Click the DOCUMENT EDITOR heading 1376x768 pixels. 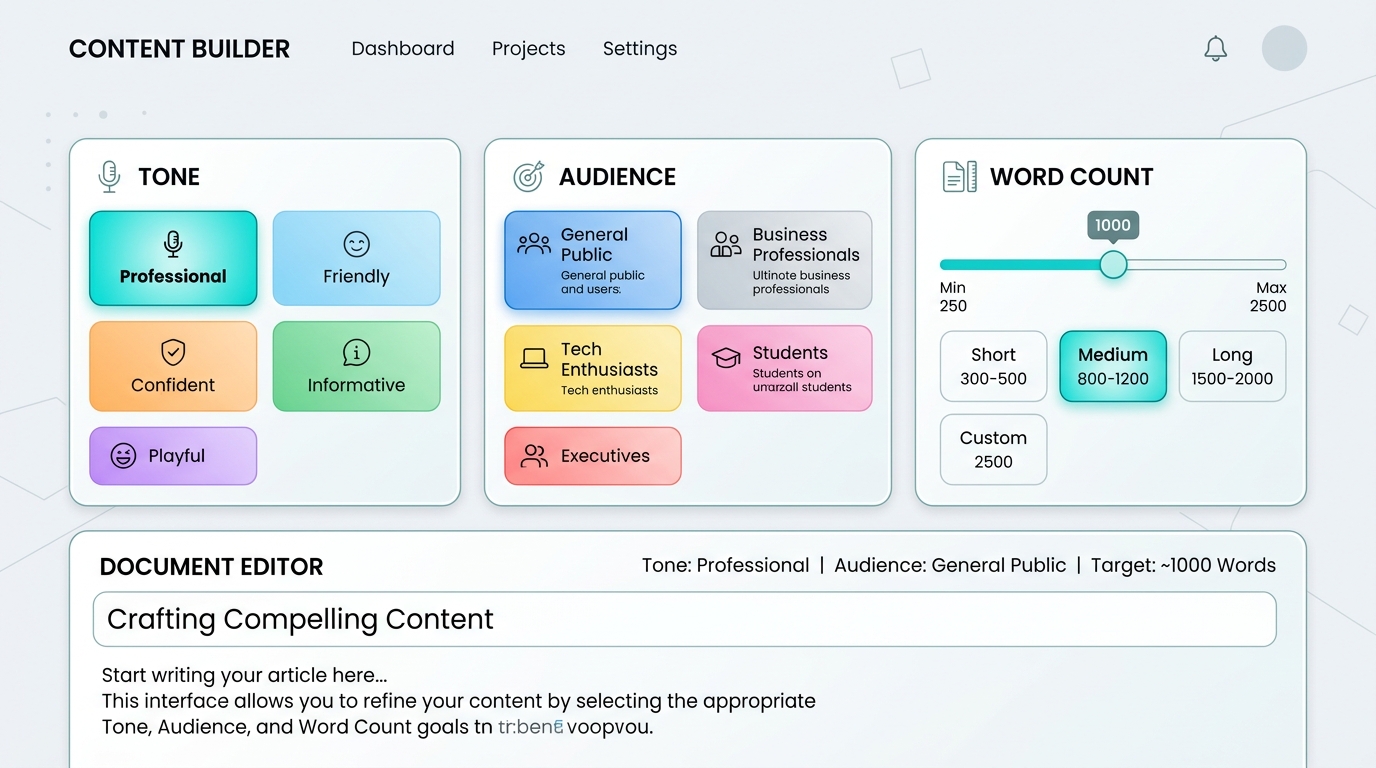click(x=211, y=567)
